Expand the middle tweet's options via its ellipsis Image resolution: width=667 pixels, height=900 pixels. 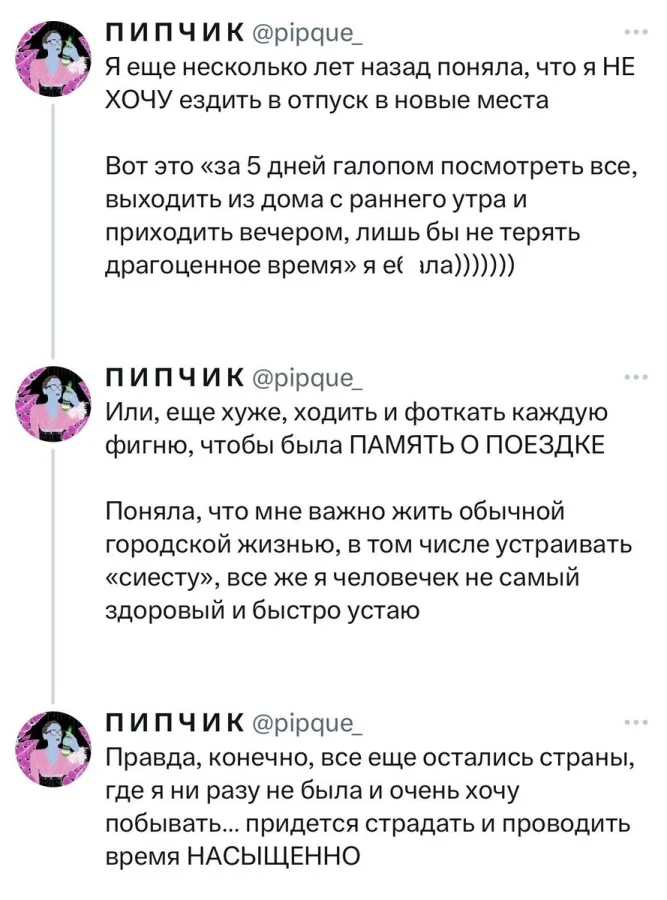click(x=636, y=377)
